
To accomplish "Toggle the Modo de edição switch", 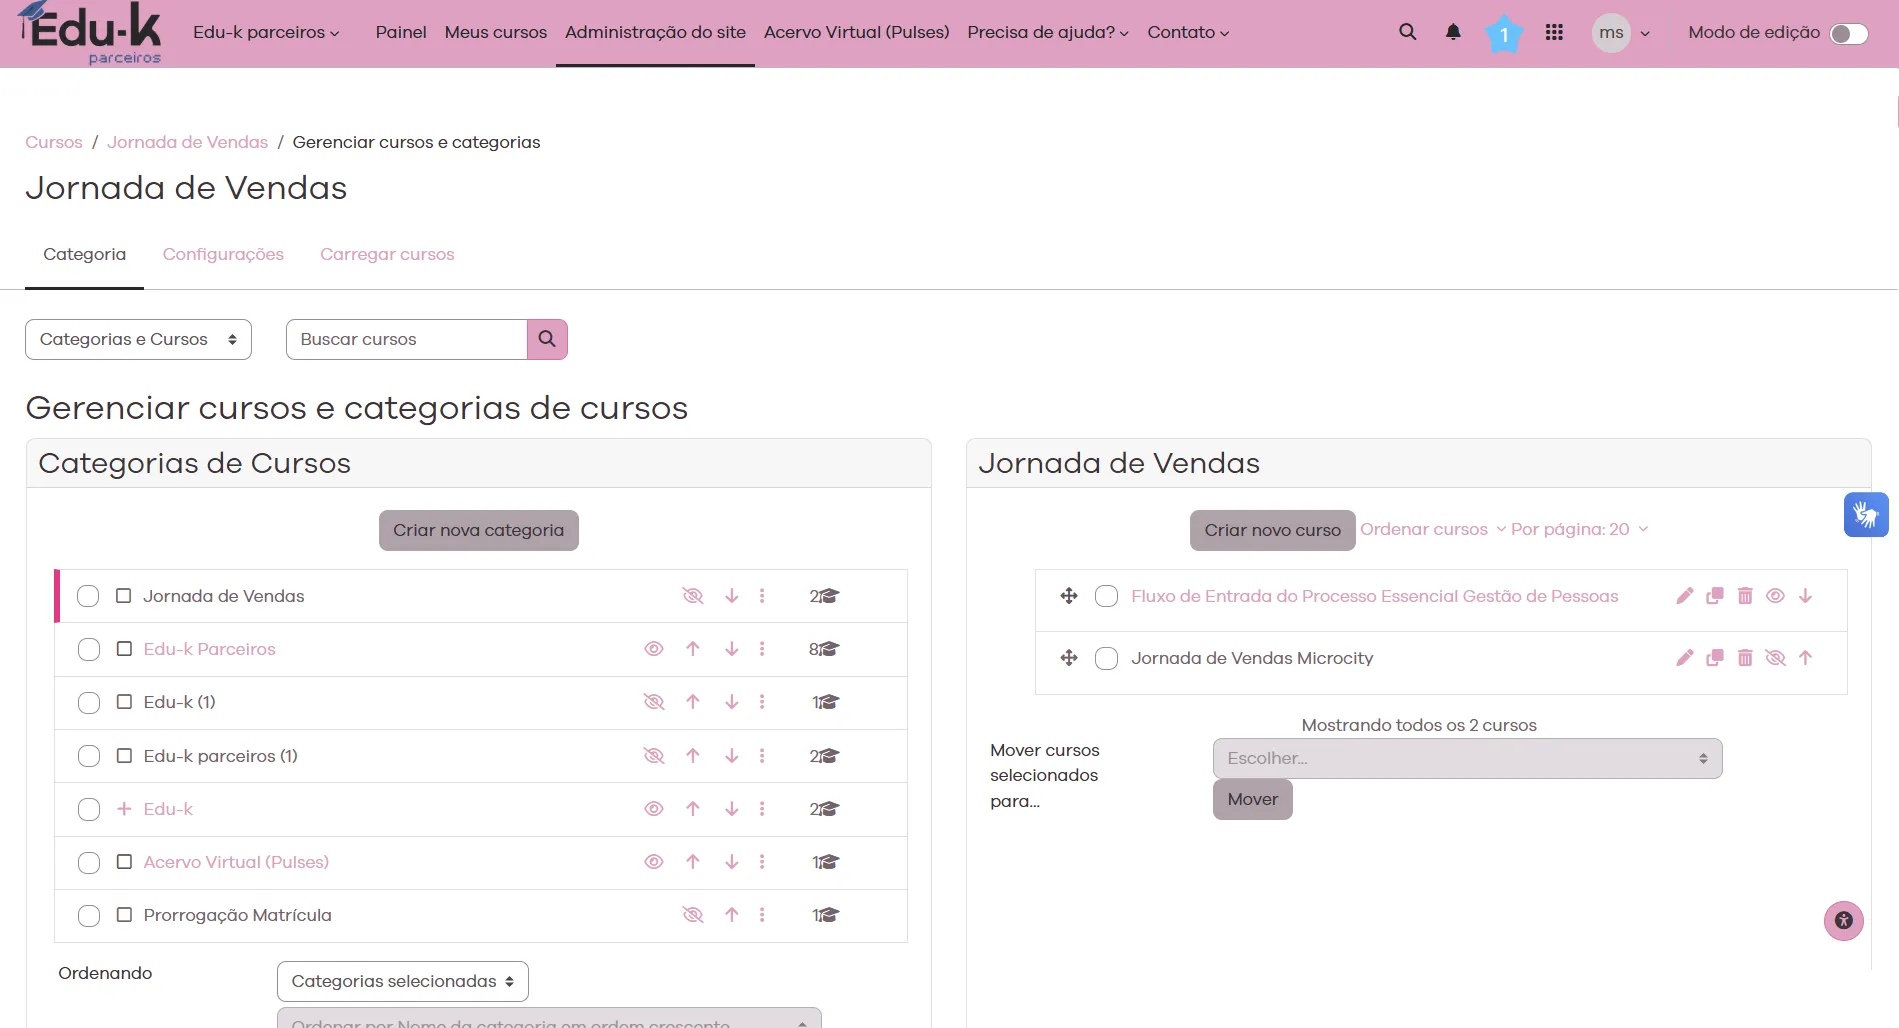I will pos(1848,33).
